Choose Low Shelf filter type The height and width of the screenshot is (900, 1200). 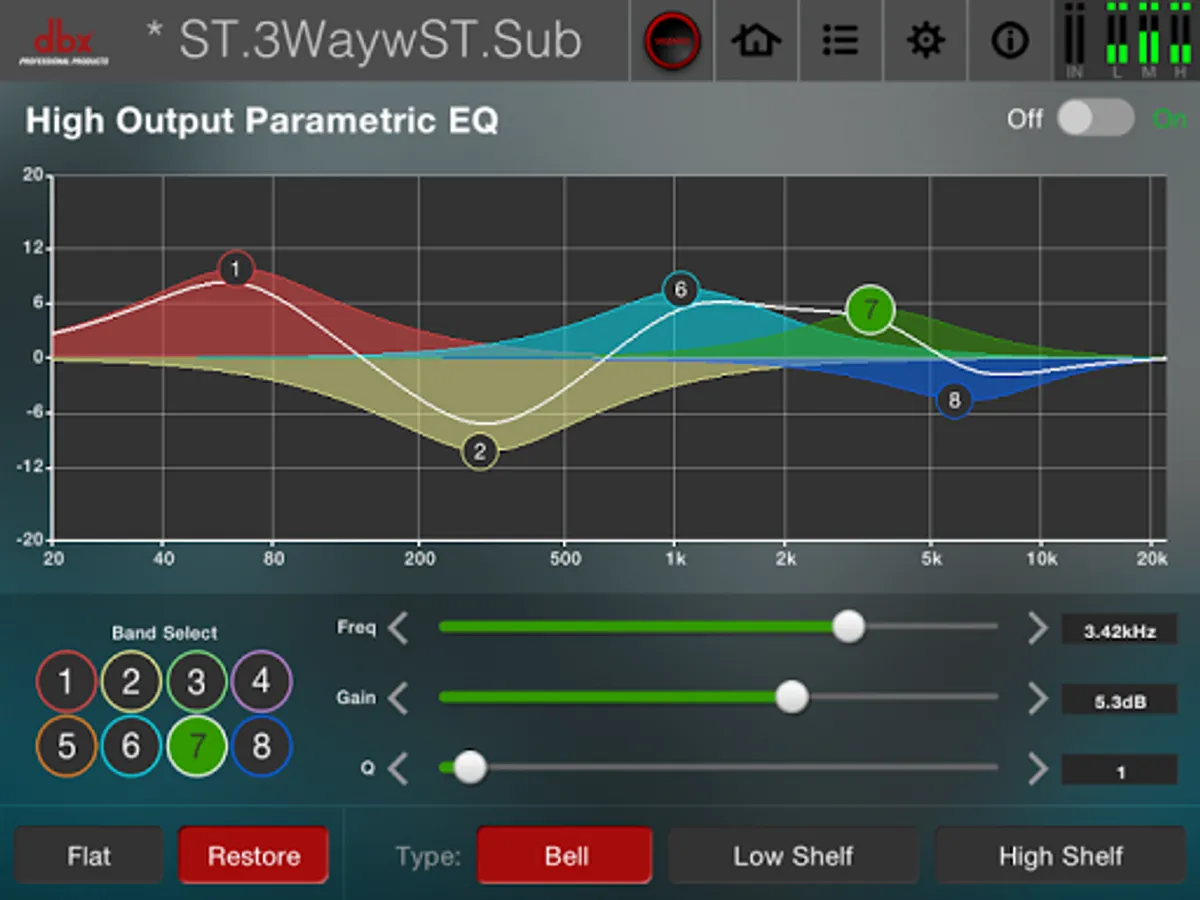(793, 856)
